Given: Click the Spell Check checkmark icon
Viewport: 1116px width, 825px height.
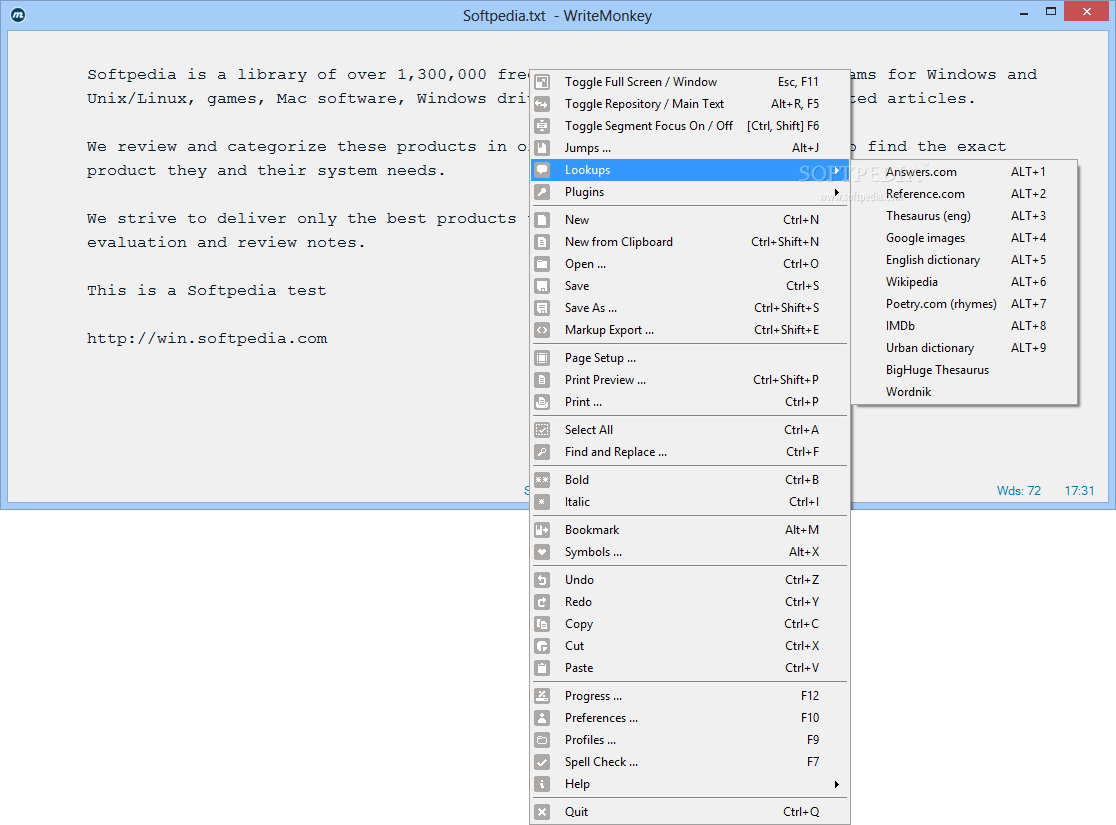Looking at the screenshot, I should pyautogui.click(x=542, y=762).
